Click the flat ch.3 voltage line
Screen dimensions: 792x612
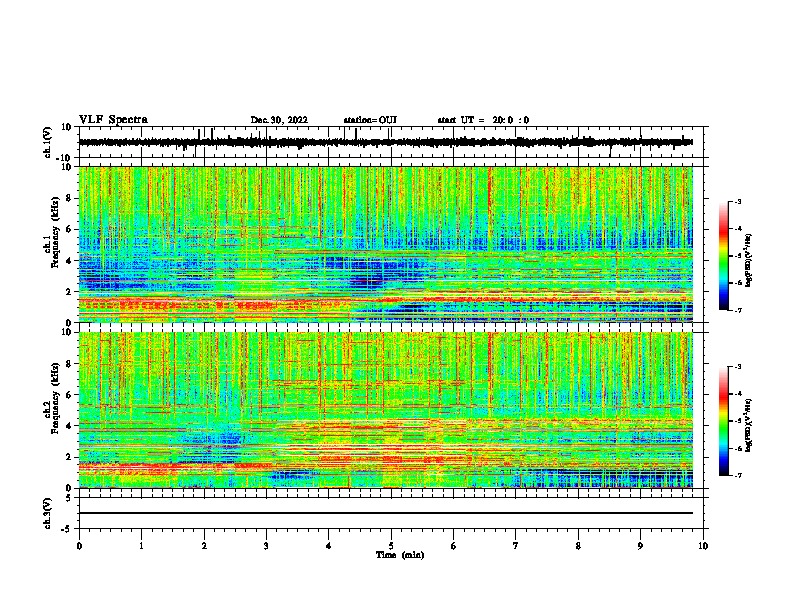(385, 513)
